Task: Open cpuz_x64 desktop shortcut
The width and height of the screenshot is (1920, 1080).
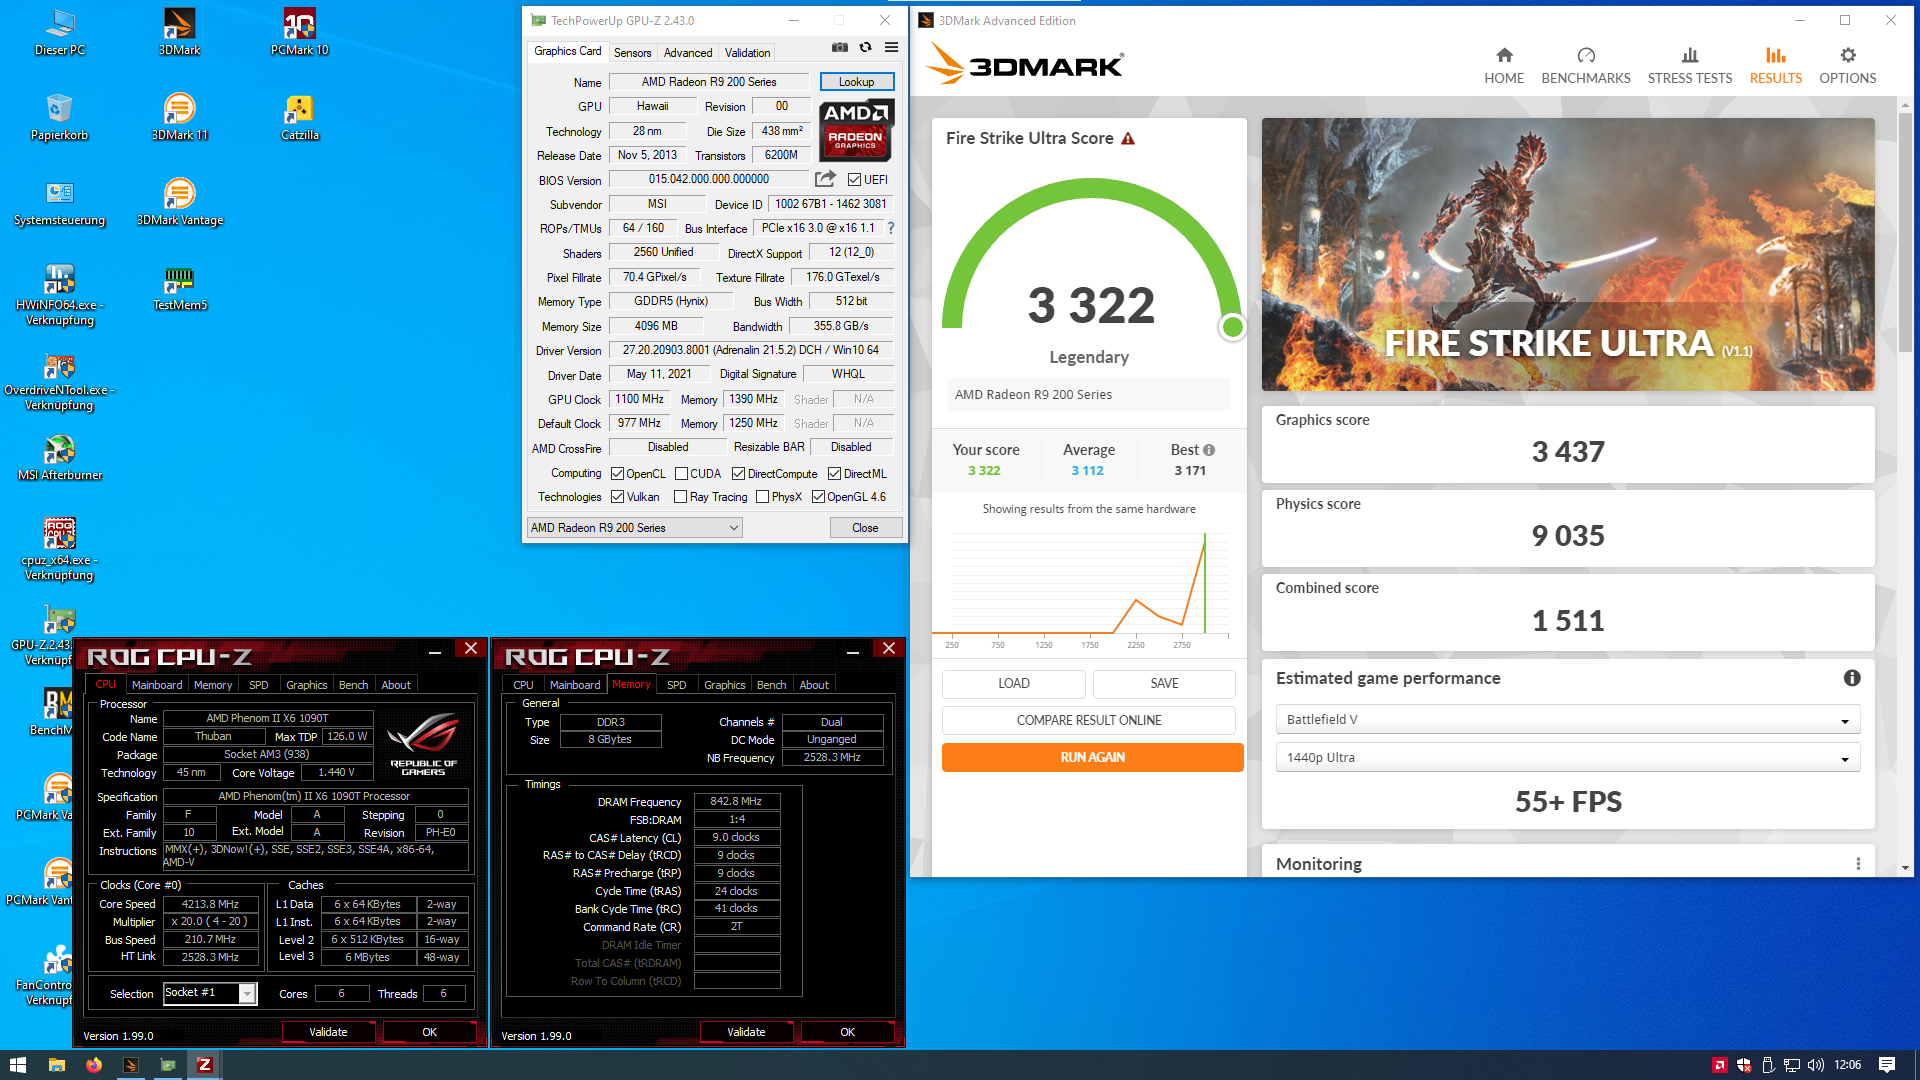Action: [x=59, y=550]
